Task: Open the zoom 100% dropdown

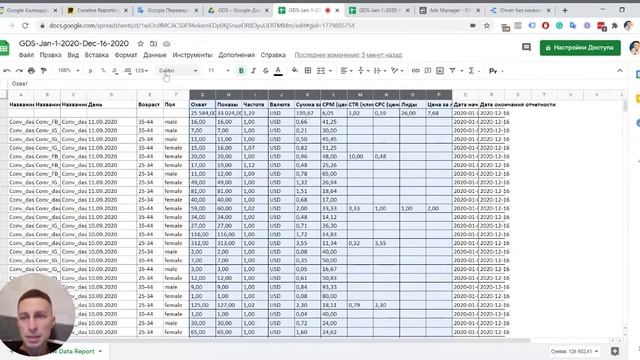Action: pyautogui.click(x=69, y=71)
